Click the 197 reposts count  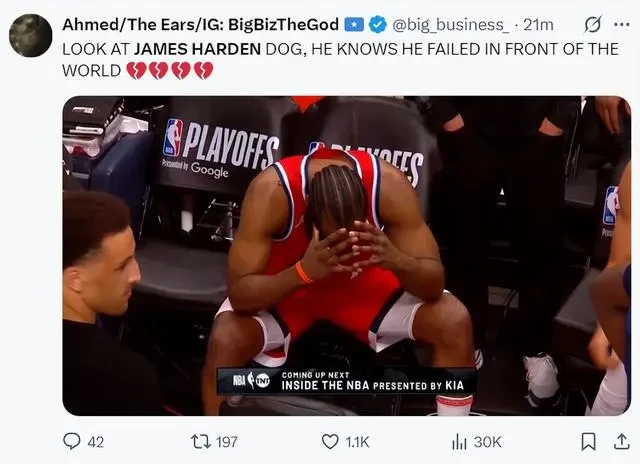click(x=227, y=442)
